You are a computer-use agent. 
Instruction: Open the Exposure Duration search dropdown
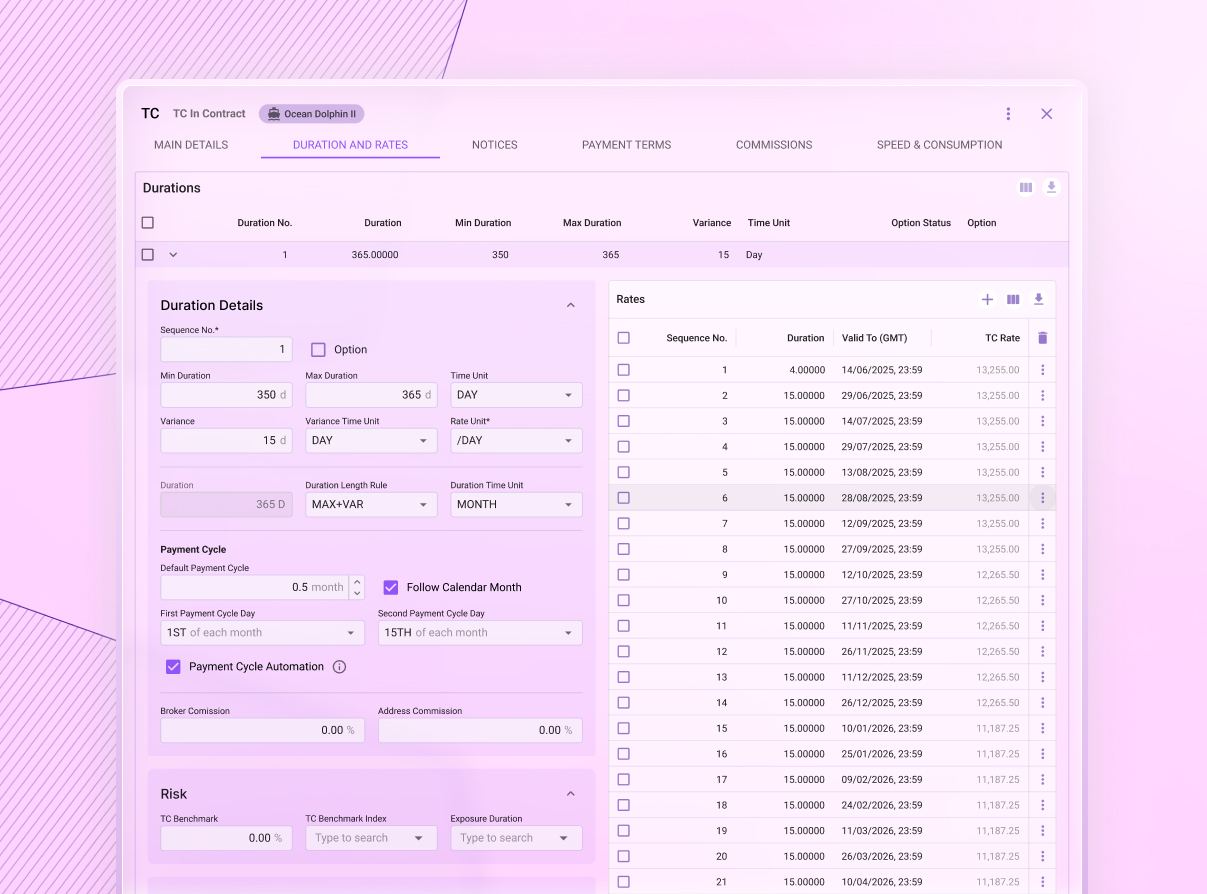click(x=516, y=838)
